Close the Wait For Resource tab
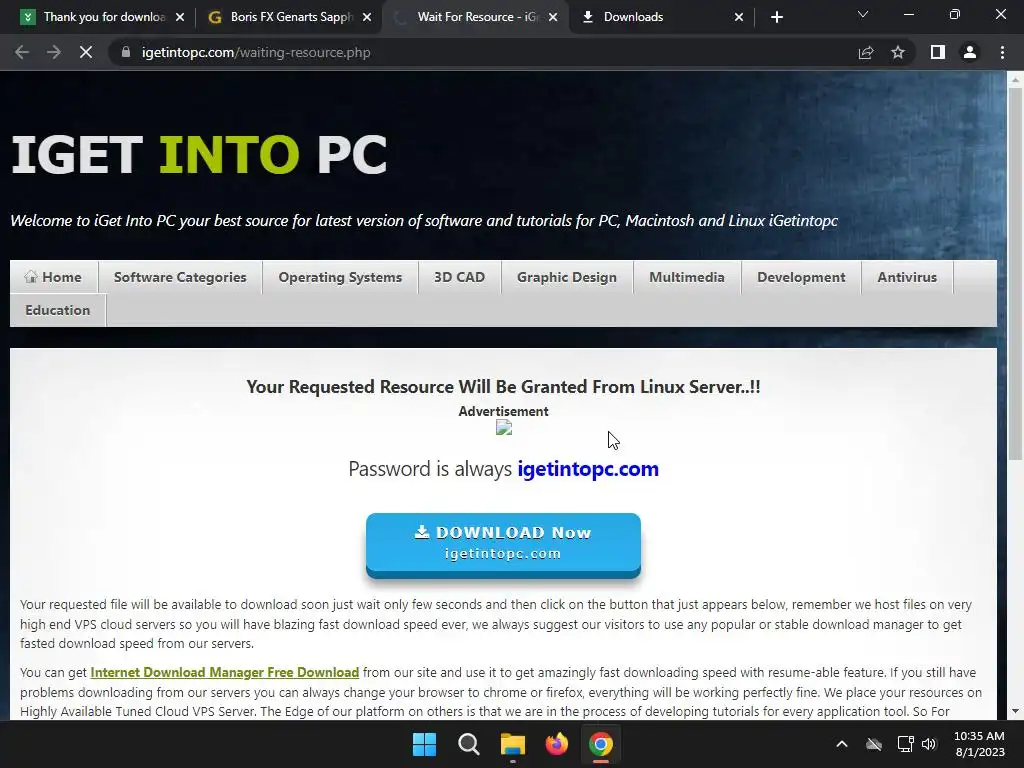The width and height of the screenshot is (1024, 768). (x=553, y=17)
